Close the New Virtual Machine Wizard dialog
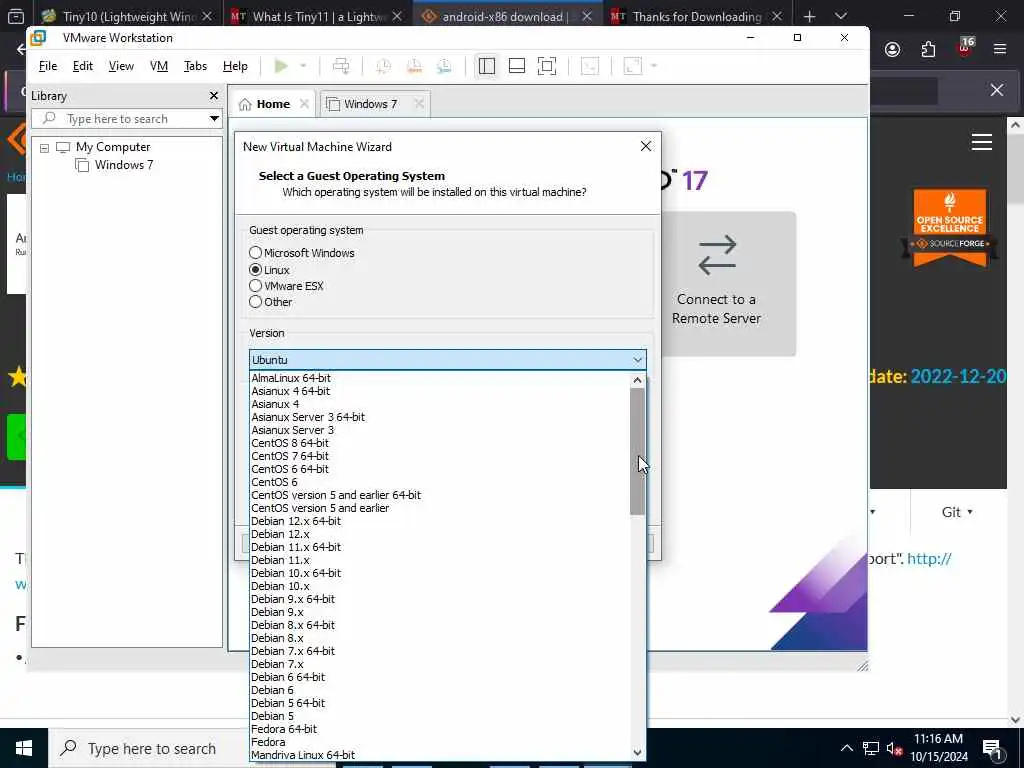The height and width of the screenshot is (768, 1024). point(646,146)
